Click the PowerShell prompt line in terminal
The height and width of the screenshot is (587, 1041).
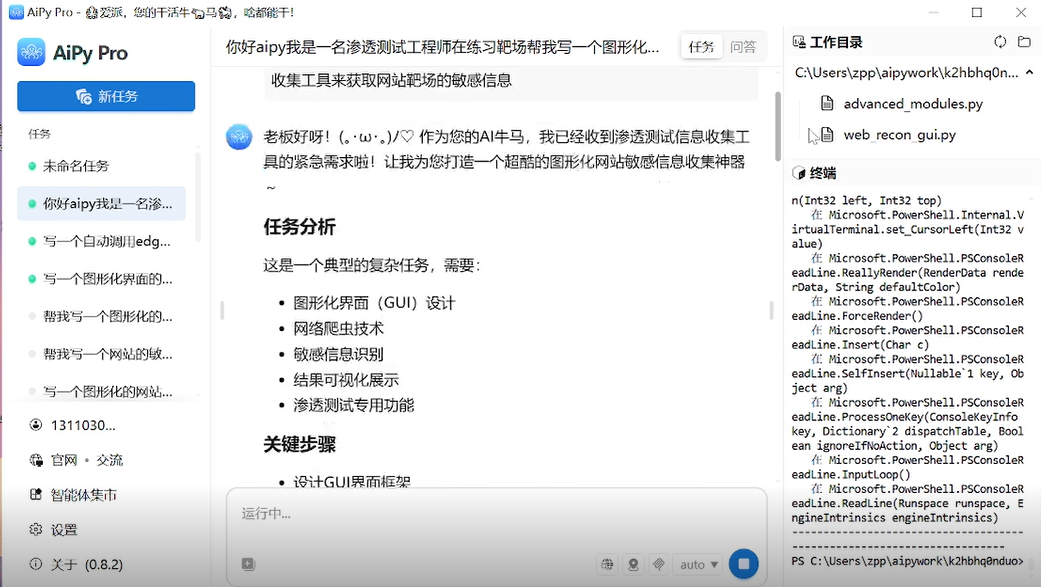pos(908,561)
